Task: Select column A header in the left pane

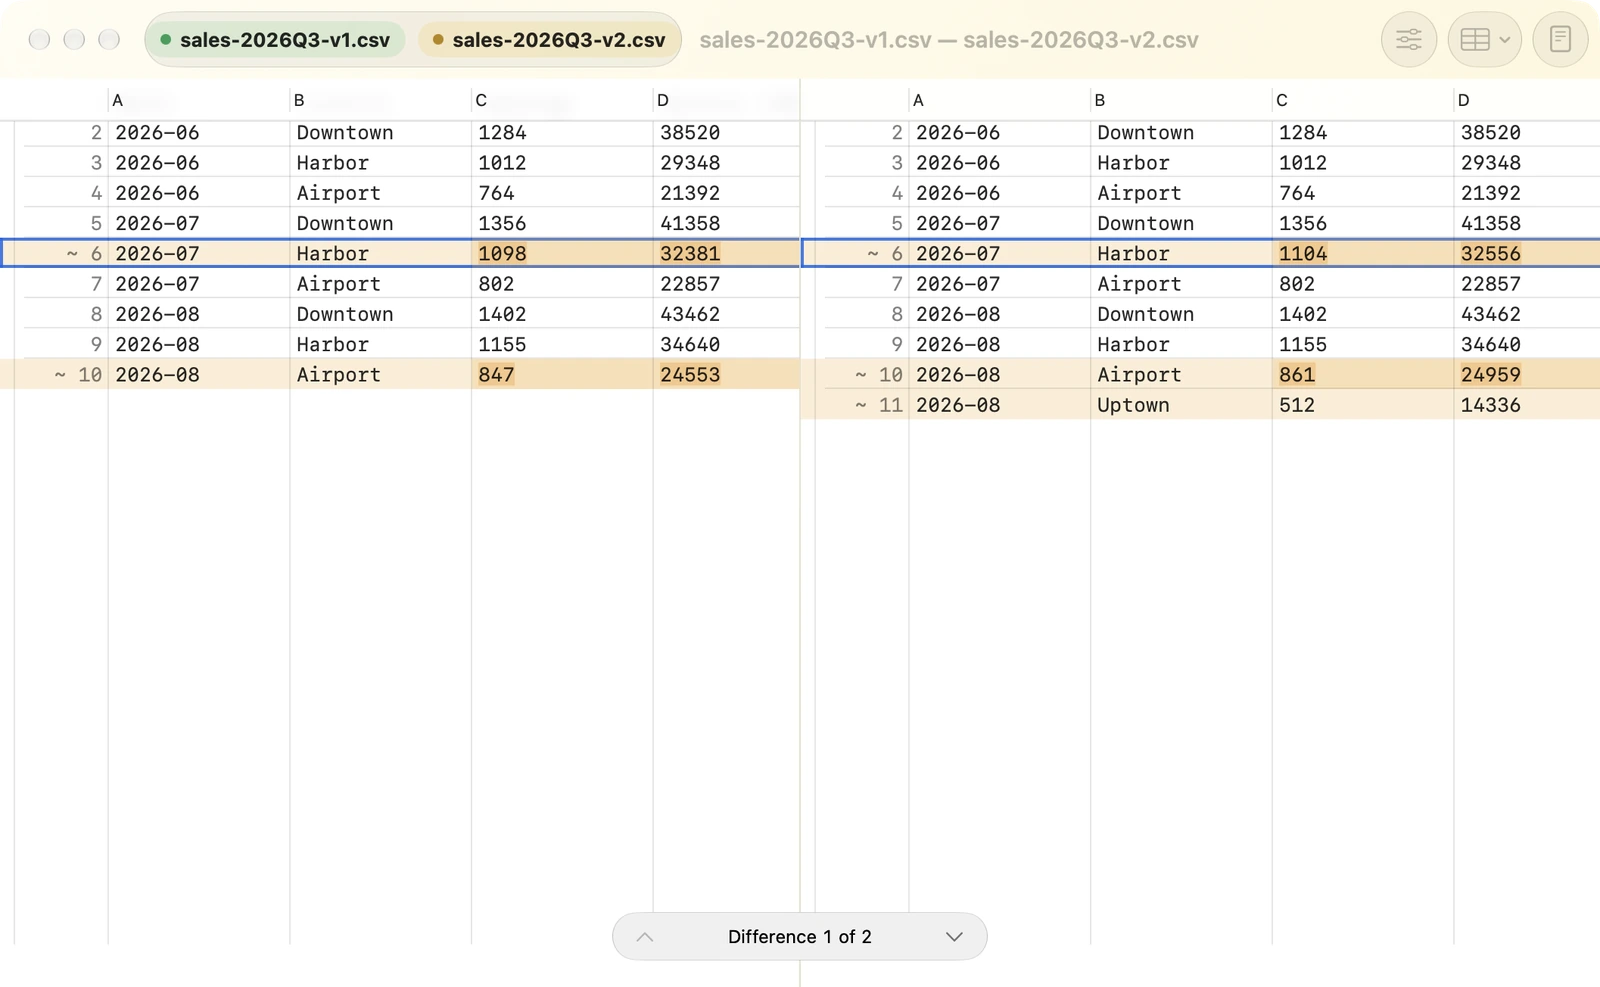Action: pyautogui.click(x=118, y=100)
